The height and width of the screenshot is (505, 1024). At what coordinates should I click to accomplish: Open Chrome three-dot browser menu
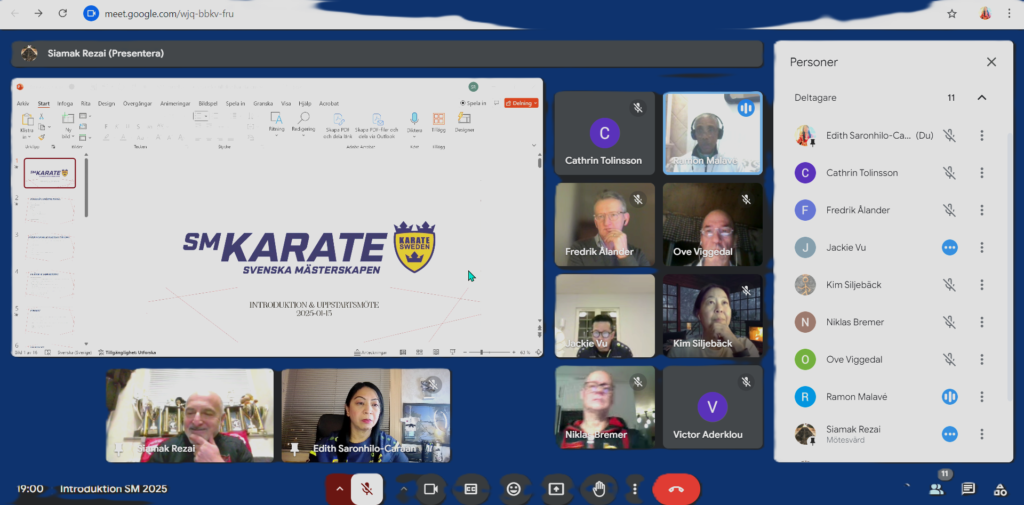(x=1010, y=13)
